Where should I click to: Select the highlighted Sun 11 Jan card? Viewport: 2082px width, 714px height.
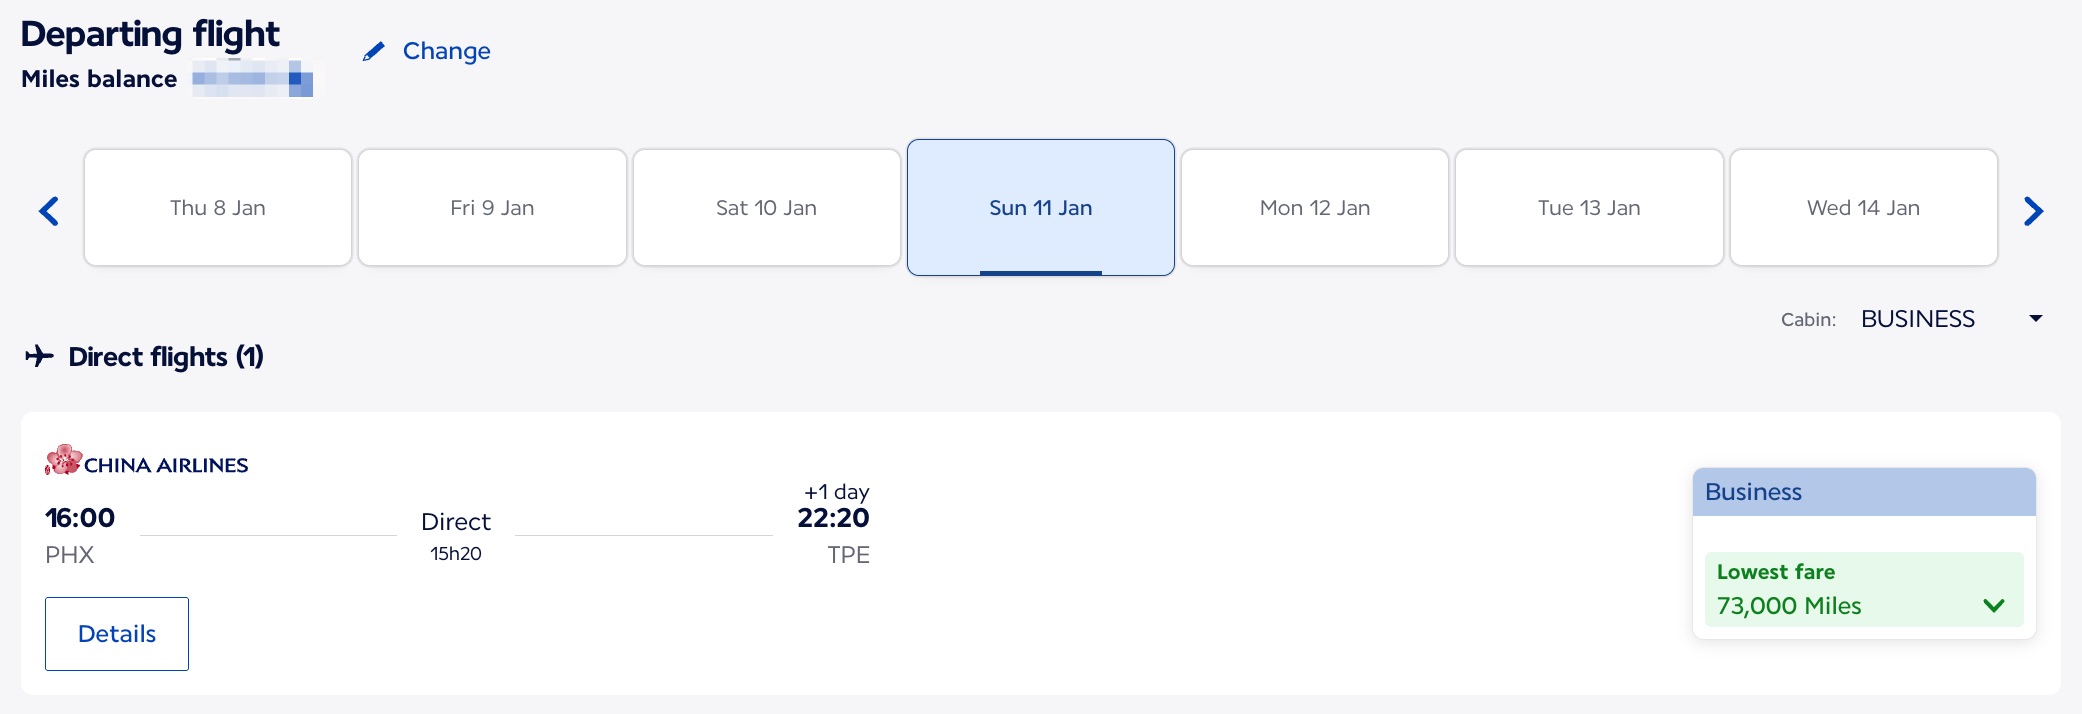[1040, 207]
